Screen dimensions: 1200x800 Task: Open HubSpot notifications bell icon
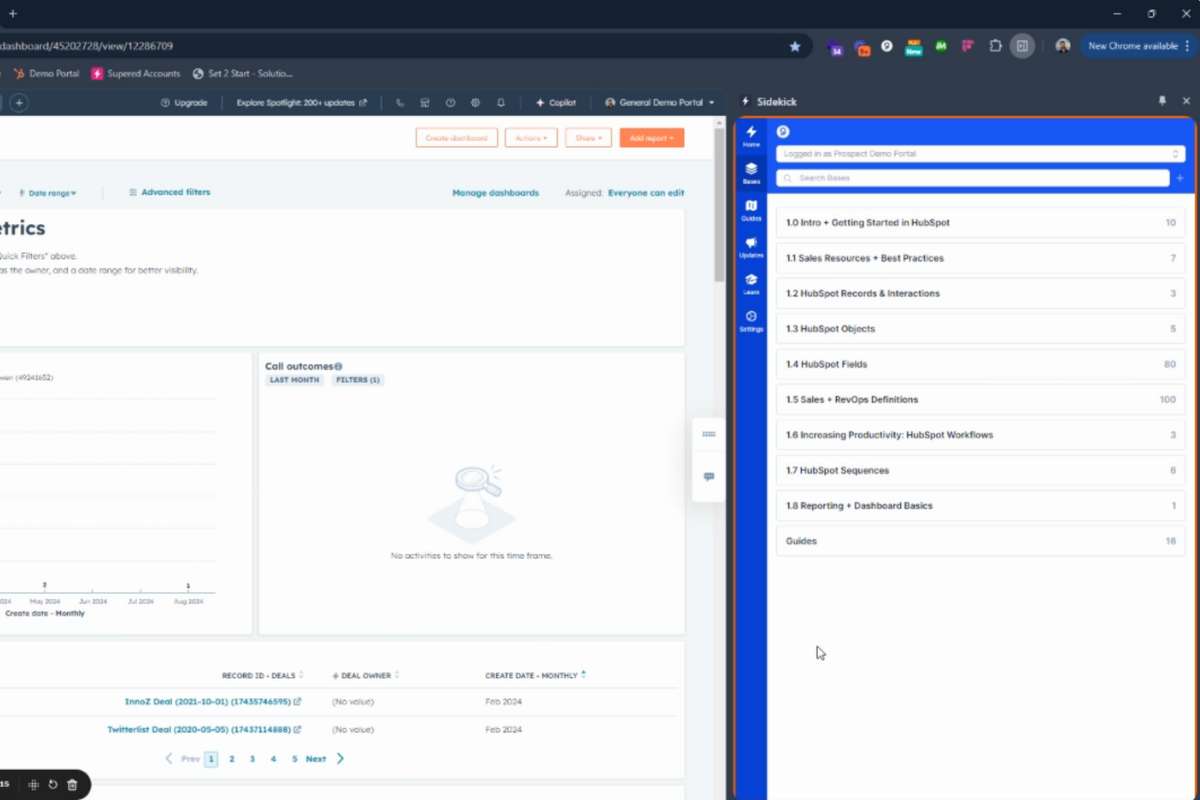coord(501,102)
